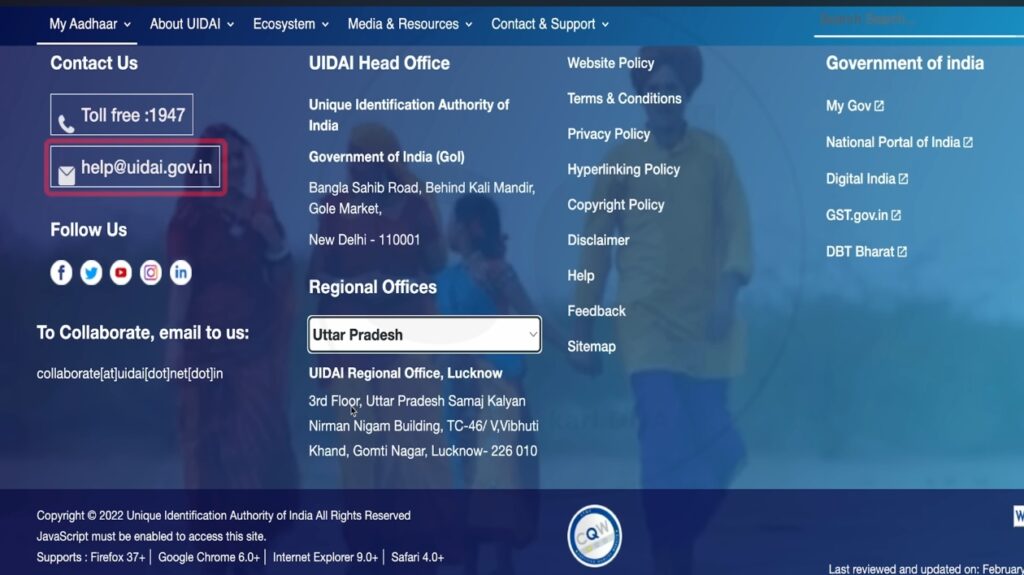Click the phone icon beside Toll free
The height and width of the screenshot is (575, 1024).
pos(66,123)
